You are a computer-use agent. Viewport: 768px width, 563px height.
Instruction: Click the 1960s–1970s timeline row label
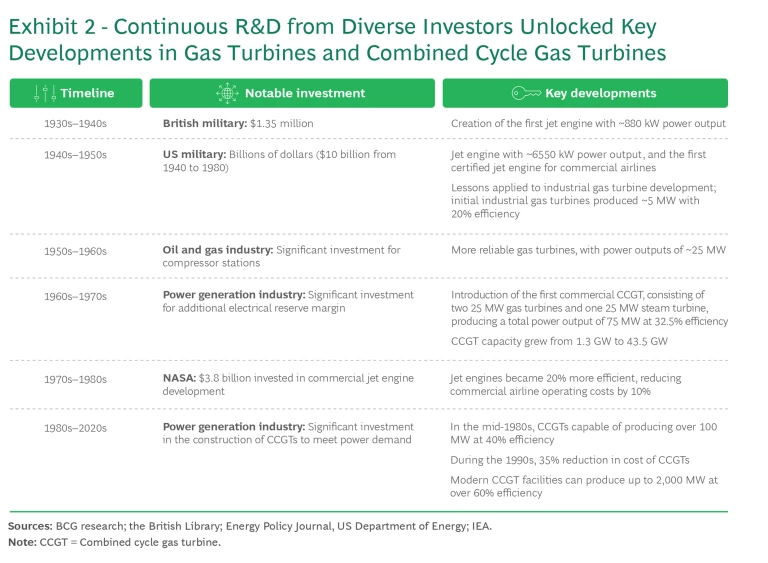point(76,295)
